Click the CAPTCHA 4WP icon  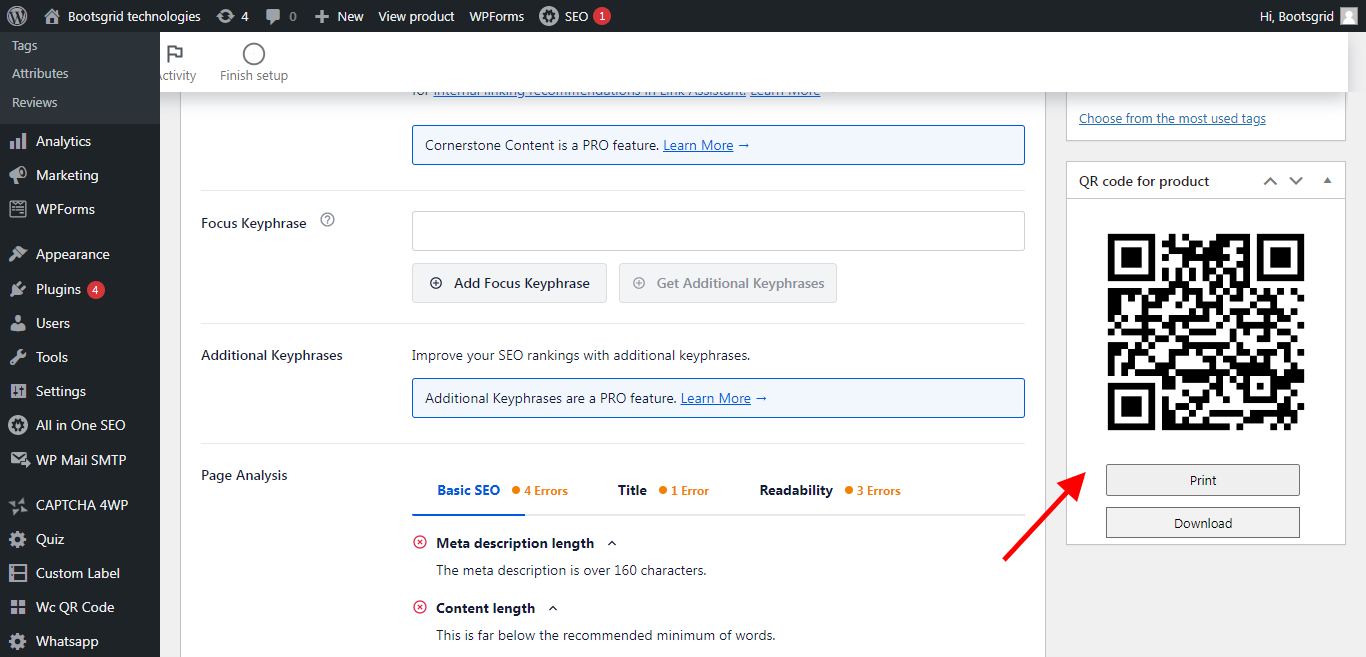[x=18, y=506]
